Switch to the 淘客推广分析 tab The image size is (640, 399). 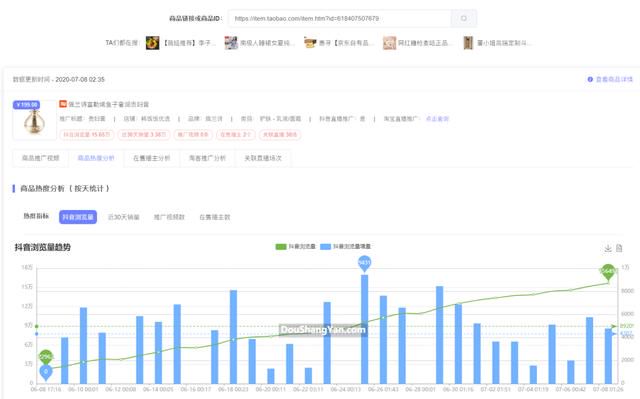click(x=207, y=158)
